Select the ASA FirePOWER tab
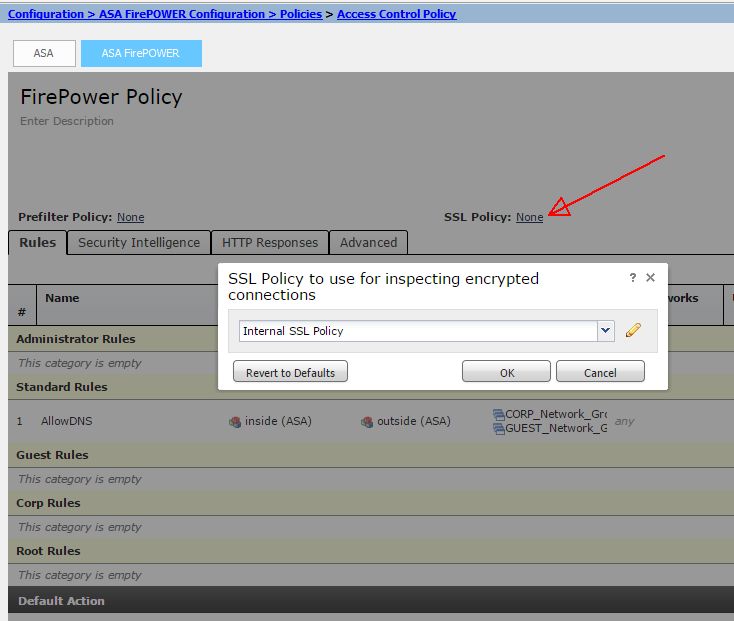 141,53
